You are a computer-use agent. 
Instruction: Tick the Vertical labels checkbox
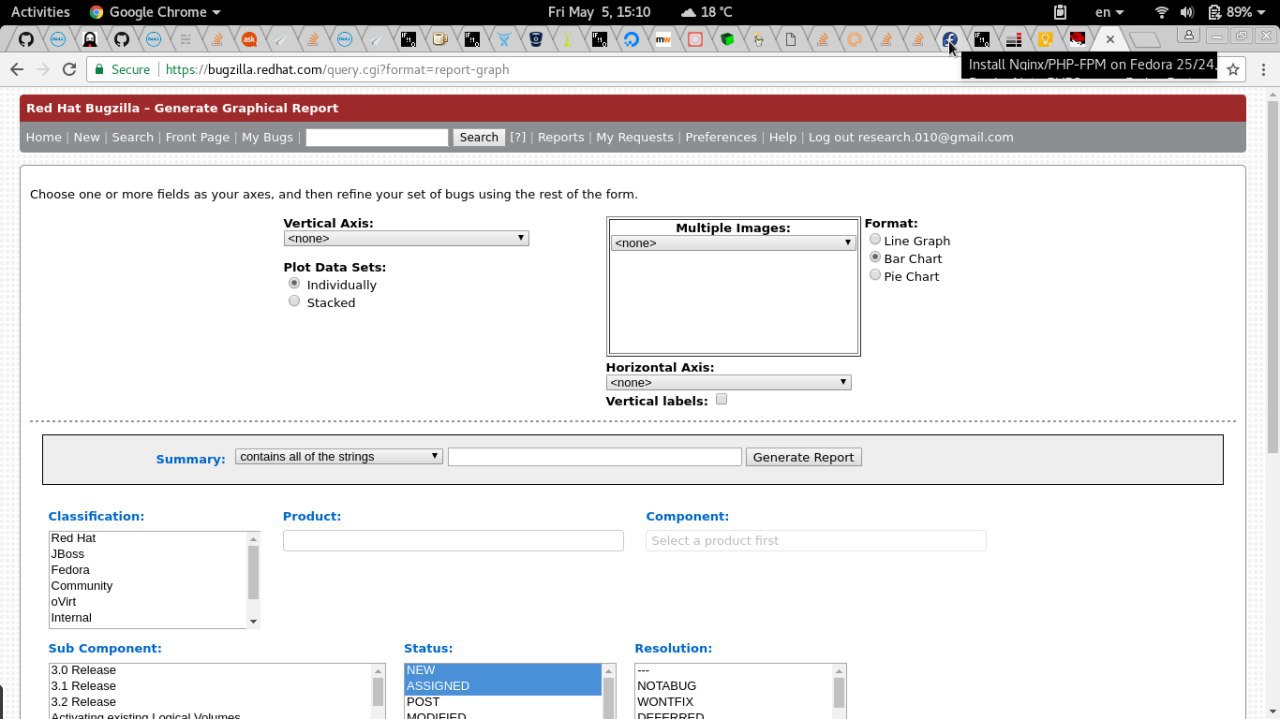[x=721, y=399]
